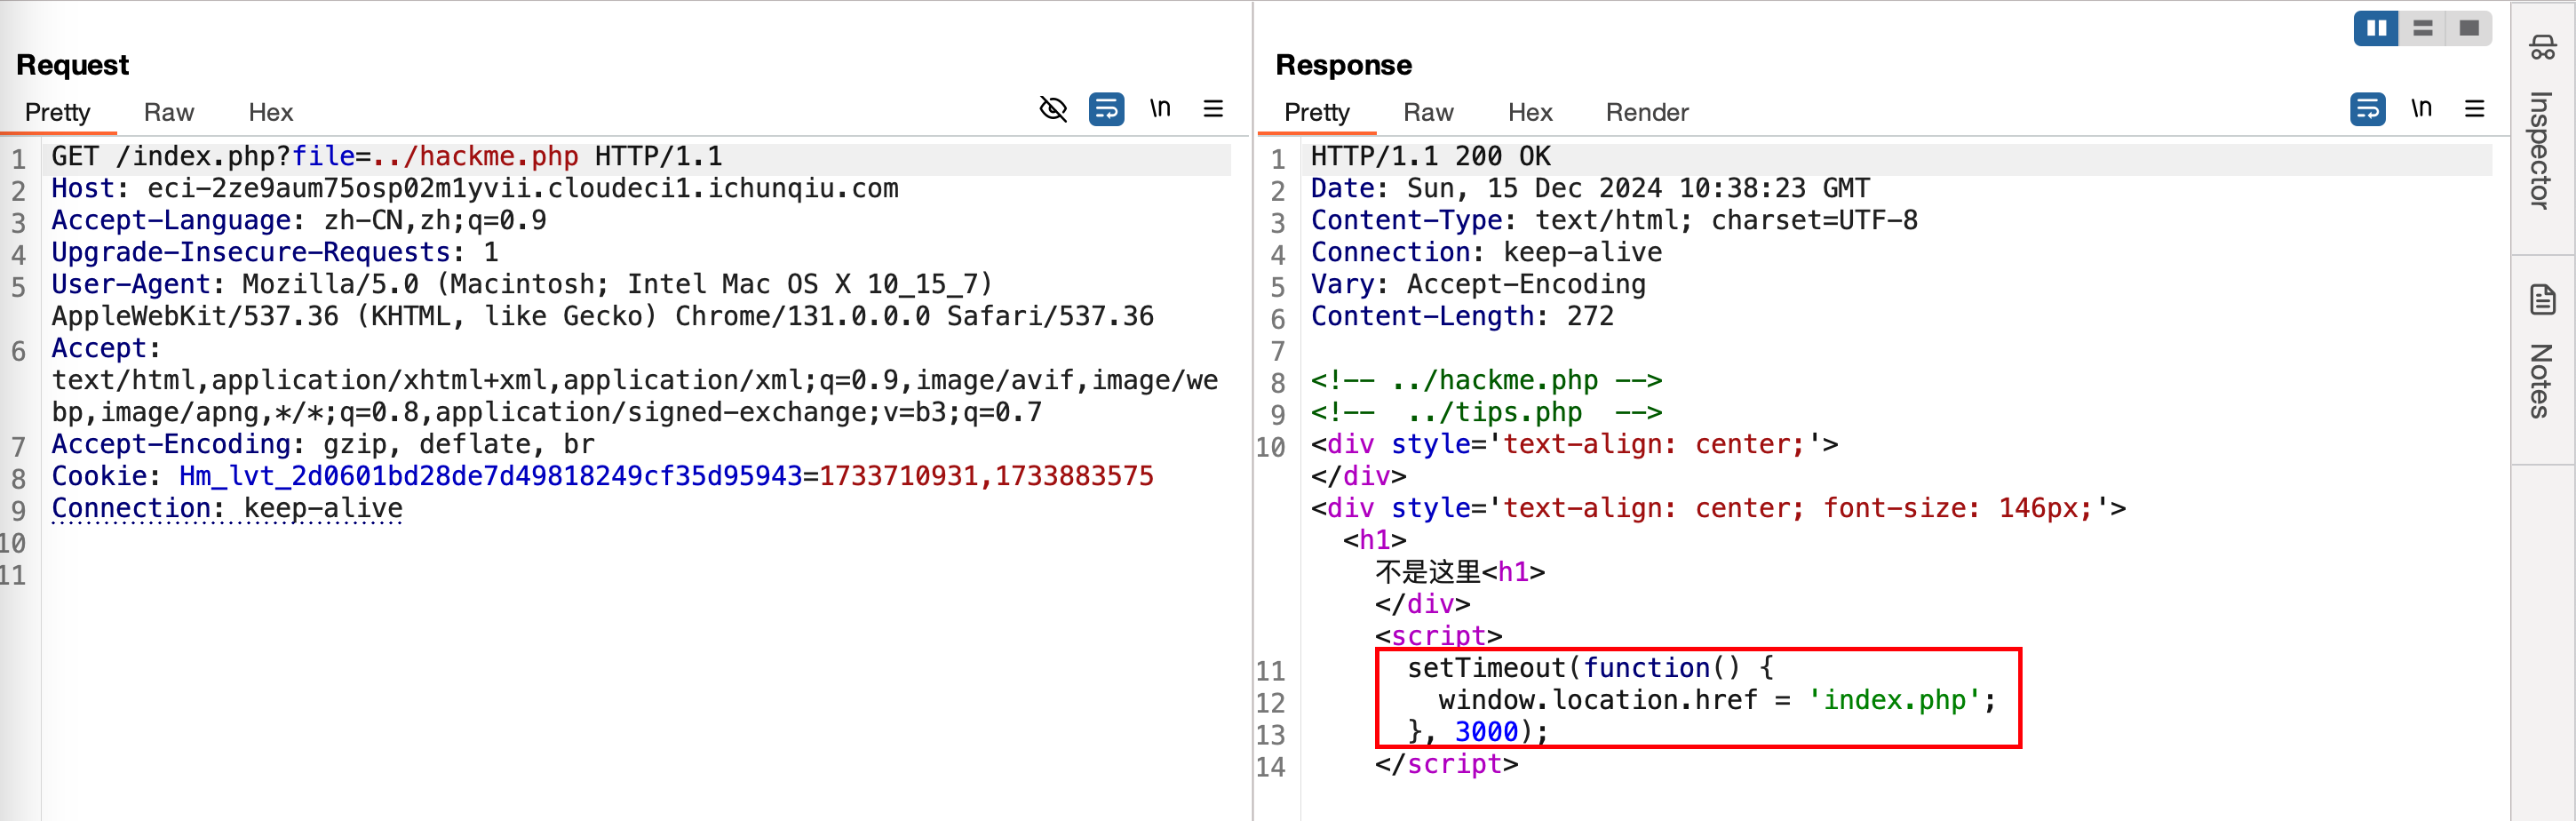Image resolution: width=2576 pixels, height=821 pixels.
Task: Click the 3000 timeout value in script
Action: [1486, 733]
